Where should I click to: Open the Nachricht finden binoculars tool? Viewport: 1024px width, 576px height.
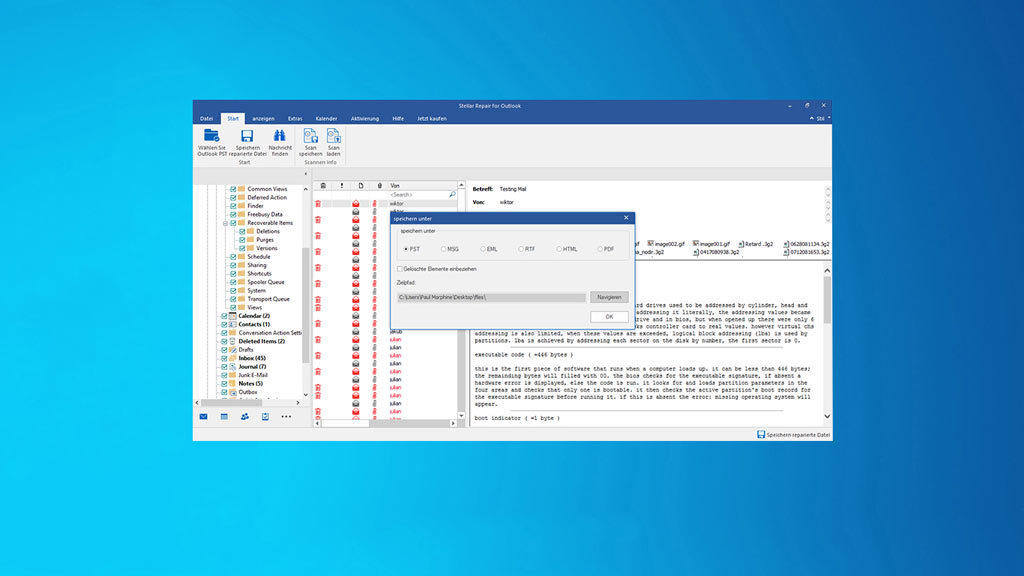pyautogui.click(x=280, y=136)
